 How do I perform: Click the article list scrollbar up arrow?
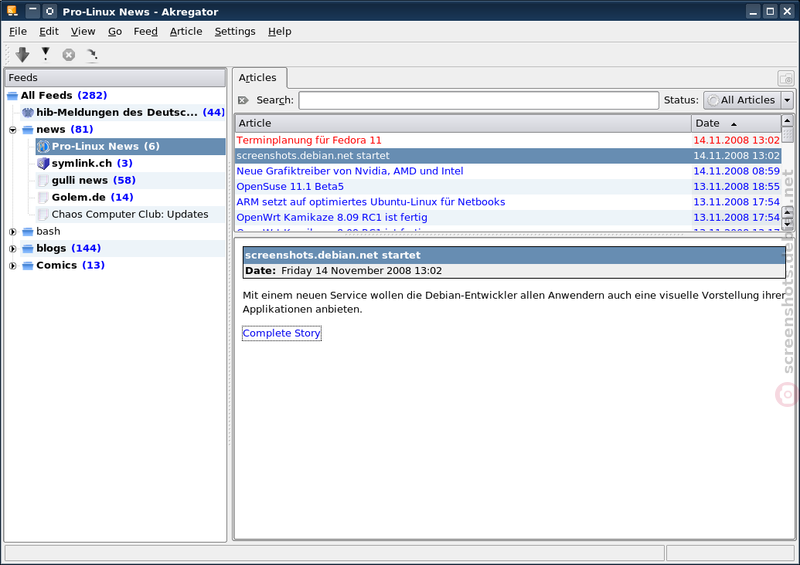tap(787, 121)
